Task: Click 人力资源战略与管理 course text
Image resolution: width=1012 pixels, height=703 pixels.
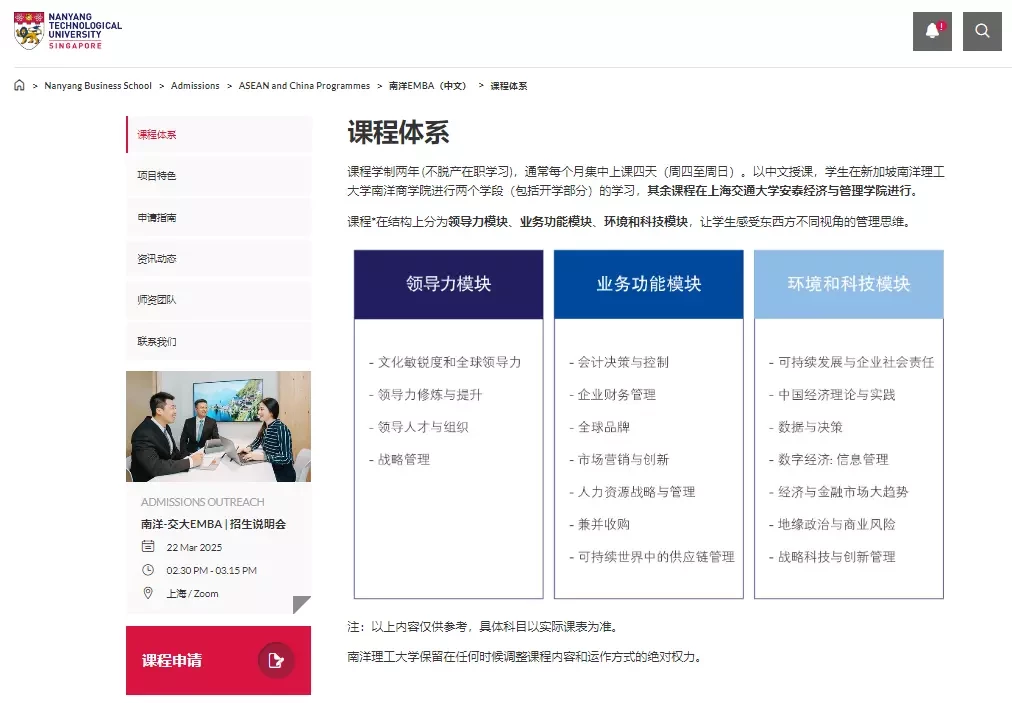Action: point(636,492)
